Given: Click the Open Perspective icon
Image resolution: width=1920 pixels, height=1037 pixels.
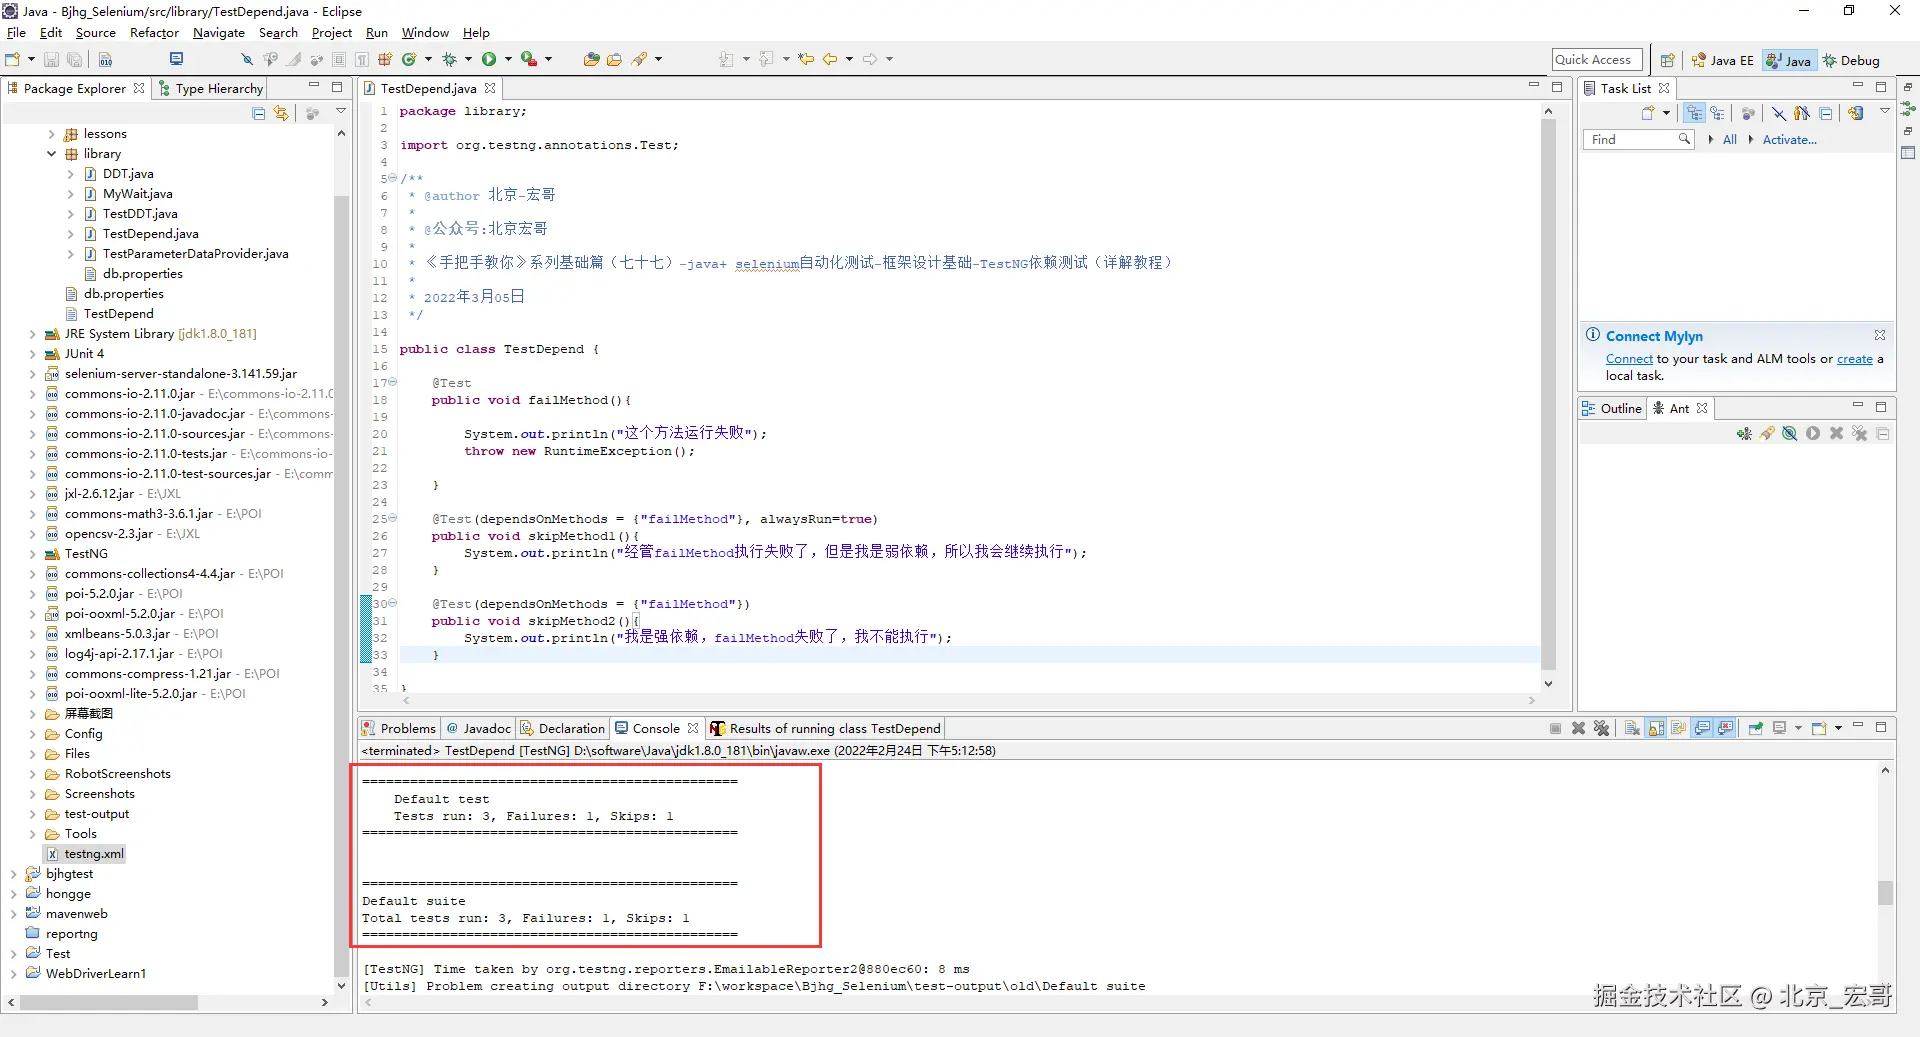Looking at the screenshot, I should tap(1667, 60).
